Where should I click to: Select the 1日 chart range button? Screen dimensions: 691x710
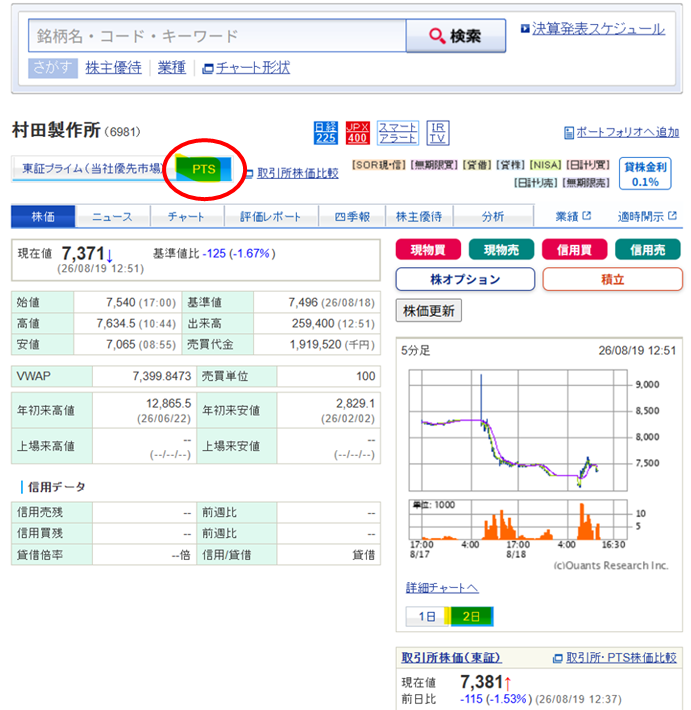click(427, 617)
